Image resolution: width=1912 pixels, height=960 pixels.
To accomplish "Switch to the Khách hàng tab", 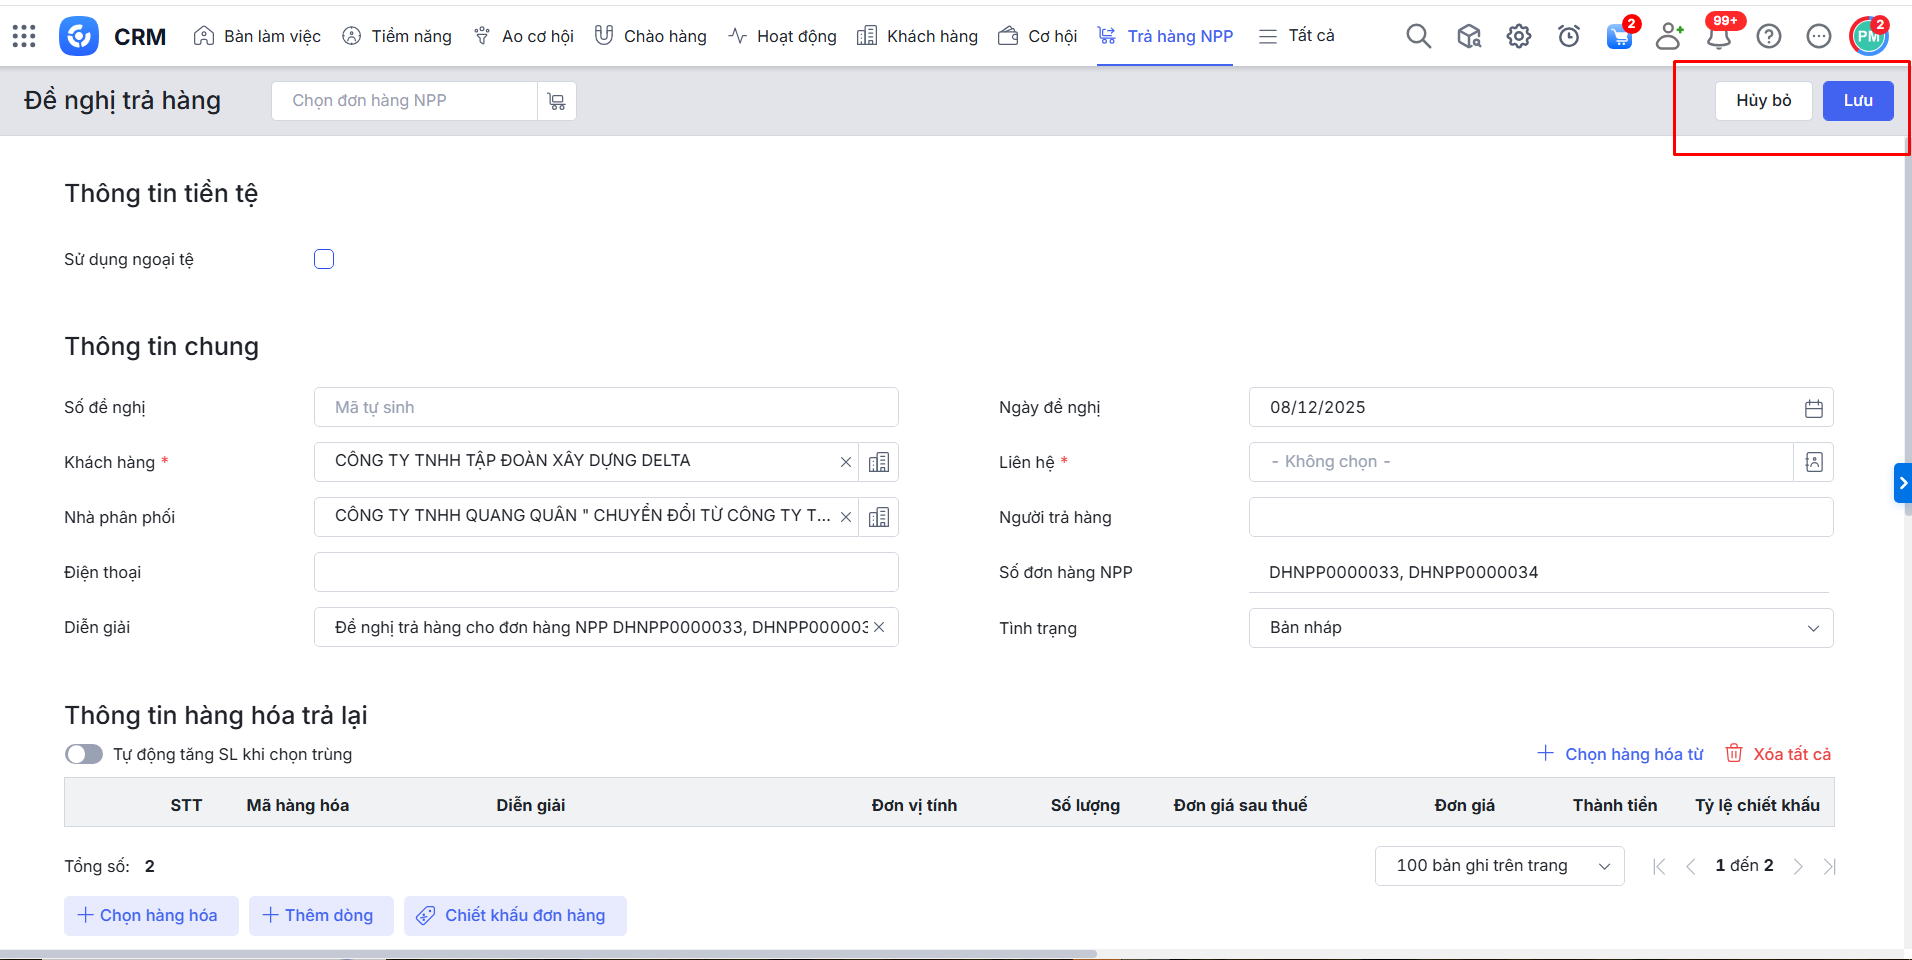I will point(917,37).
